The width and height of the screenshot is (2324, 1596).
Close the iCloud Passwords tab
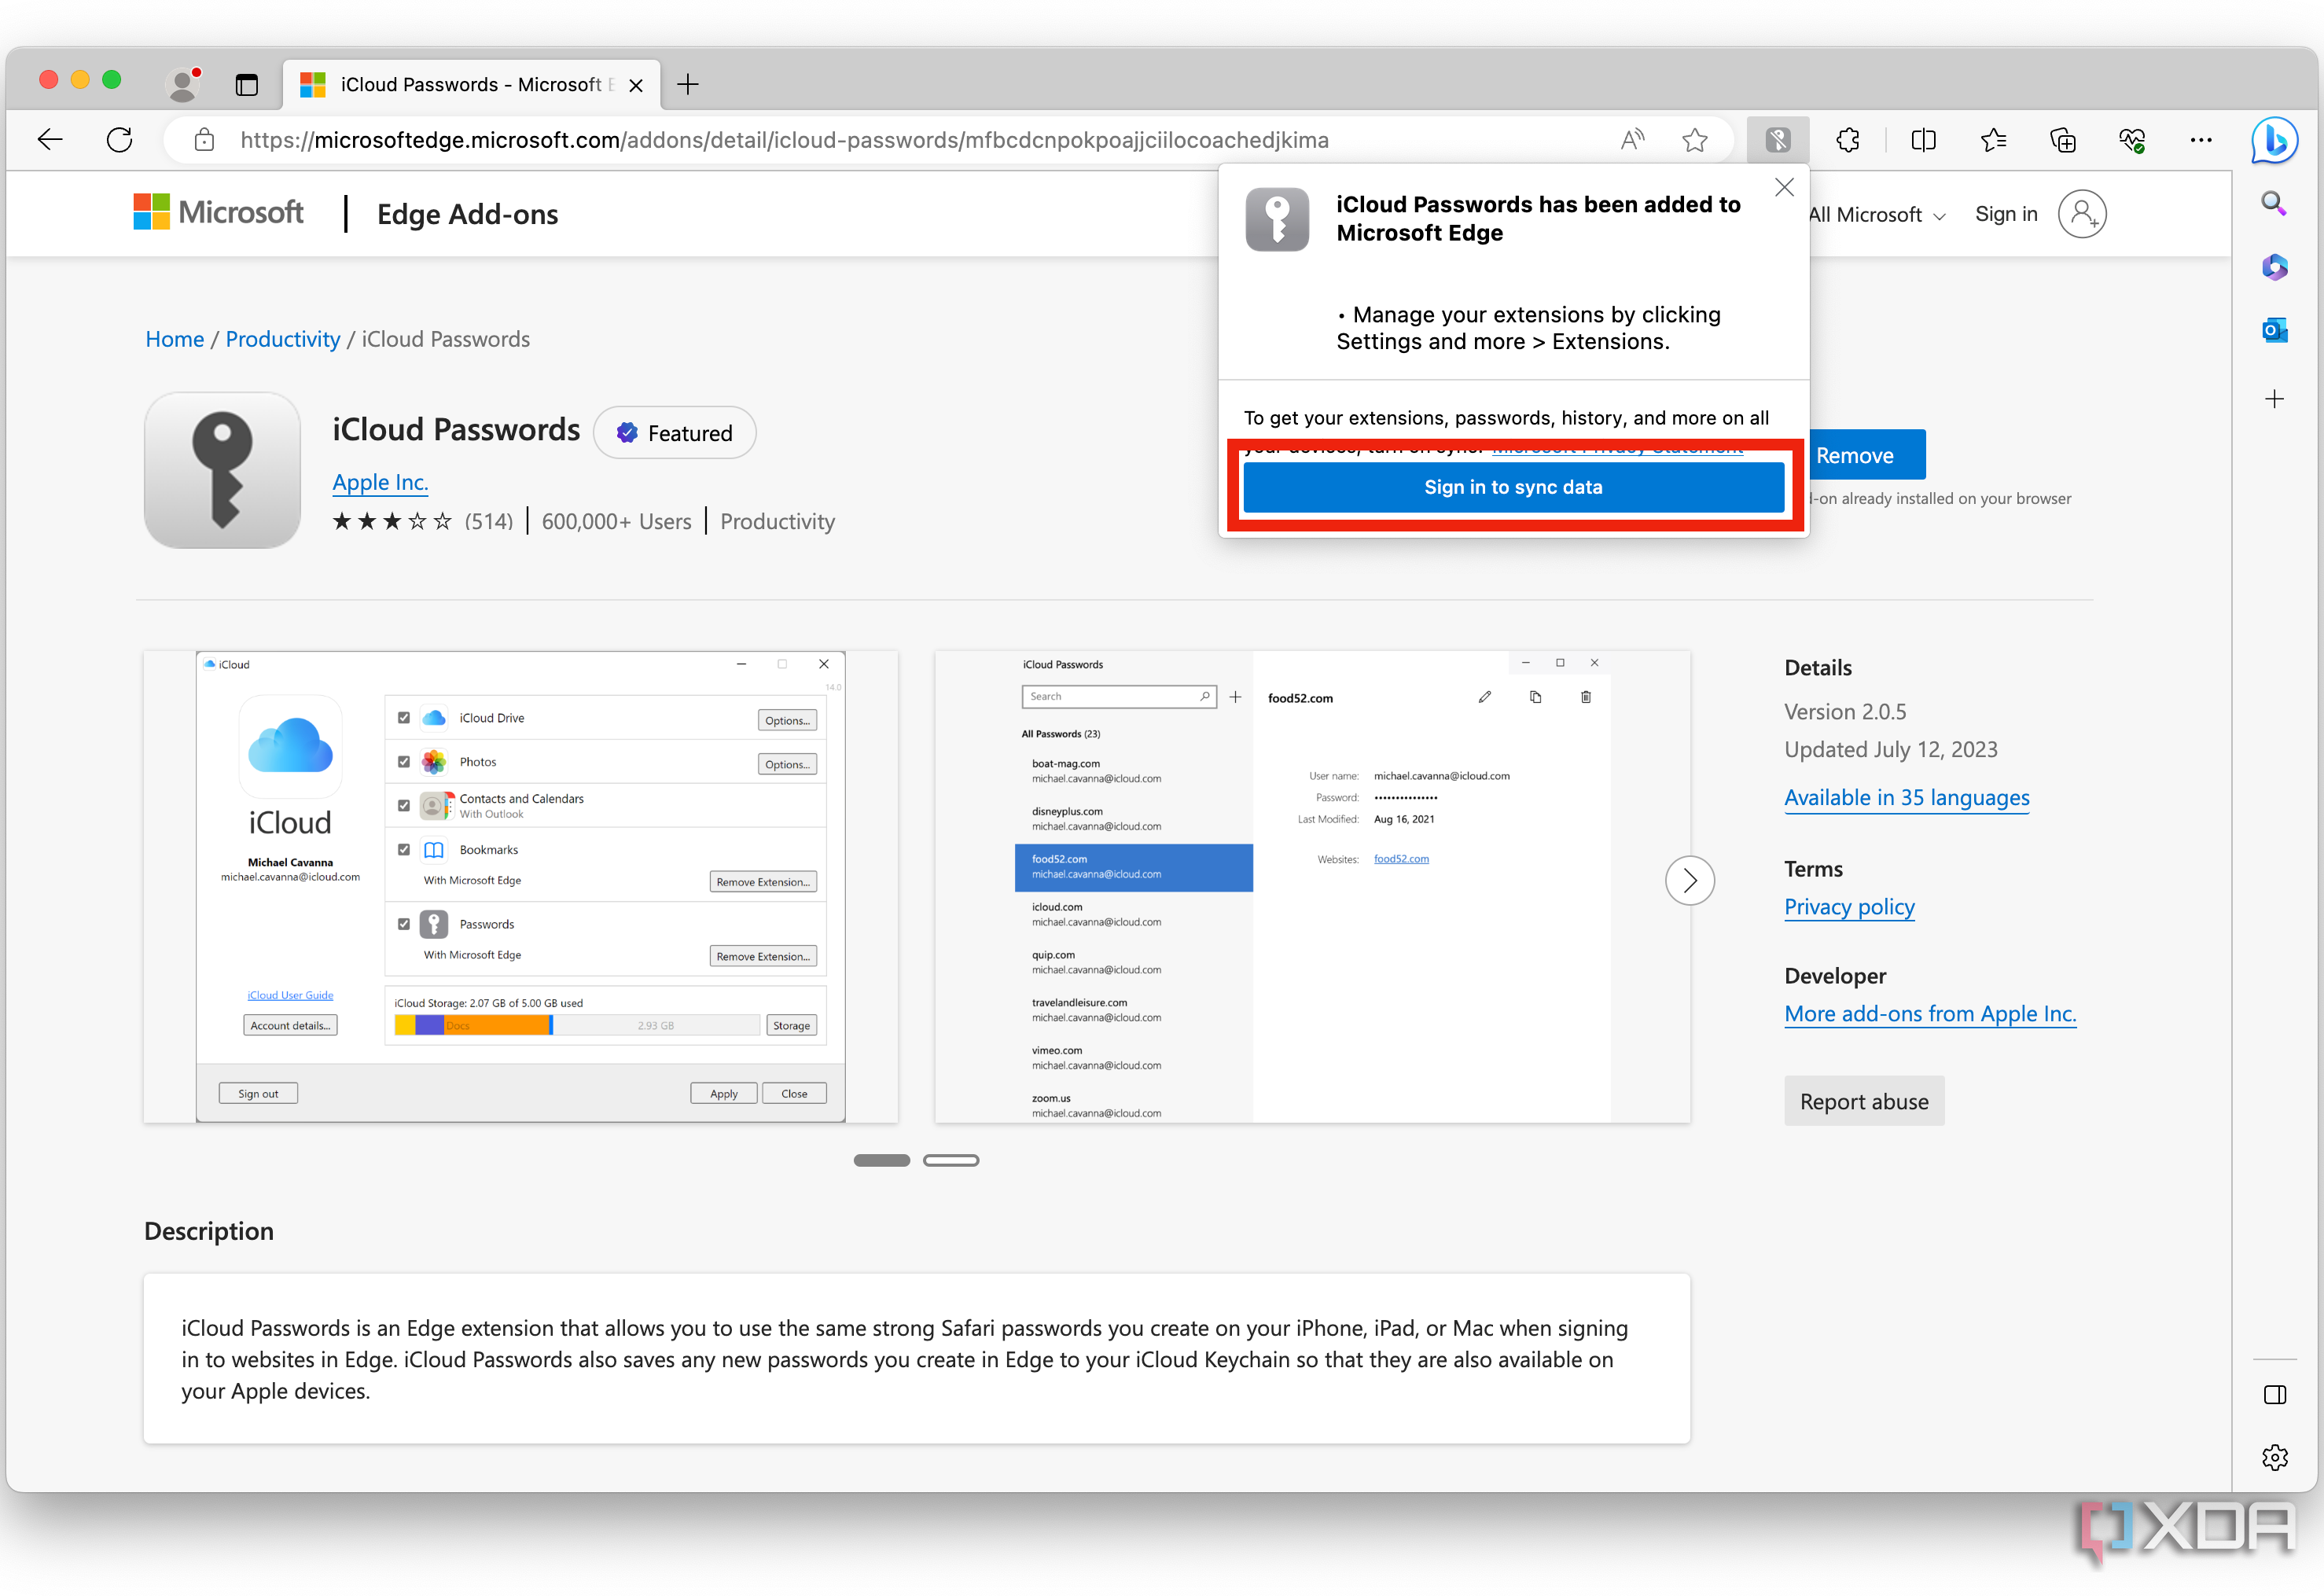(635, 86)
